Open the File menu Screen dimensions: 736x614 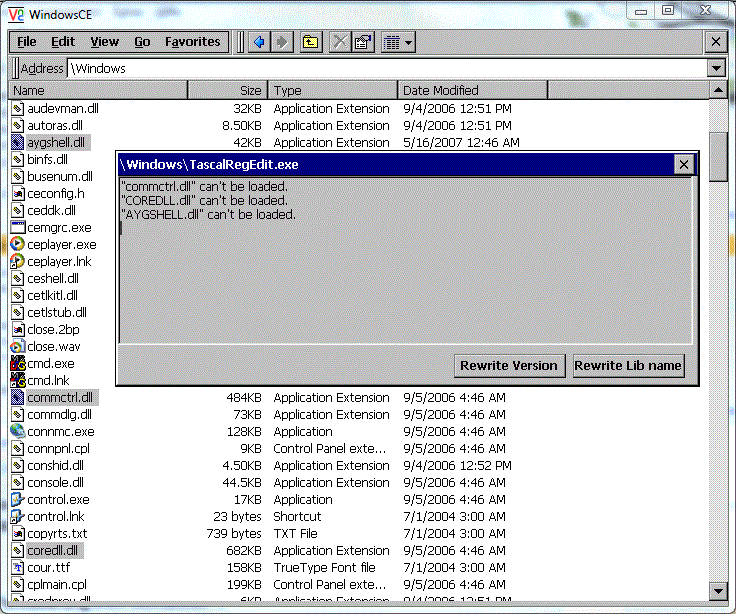point(27,42)
